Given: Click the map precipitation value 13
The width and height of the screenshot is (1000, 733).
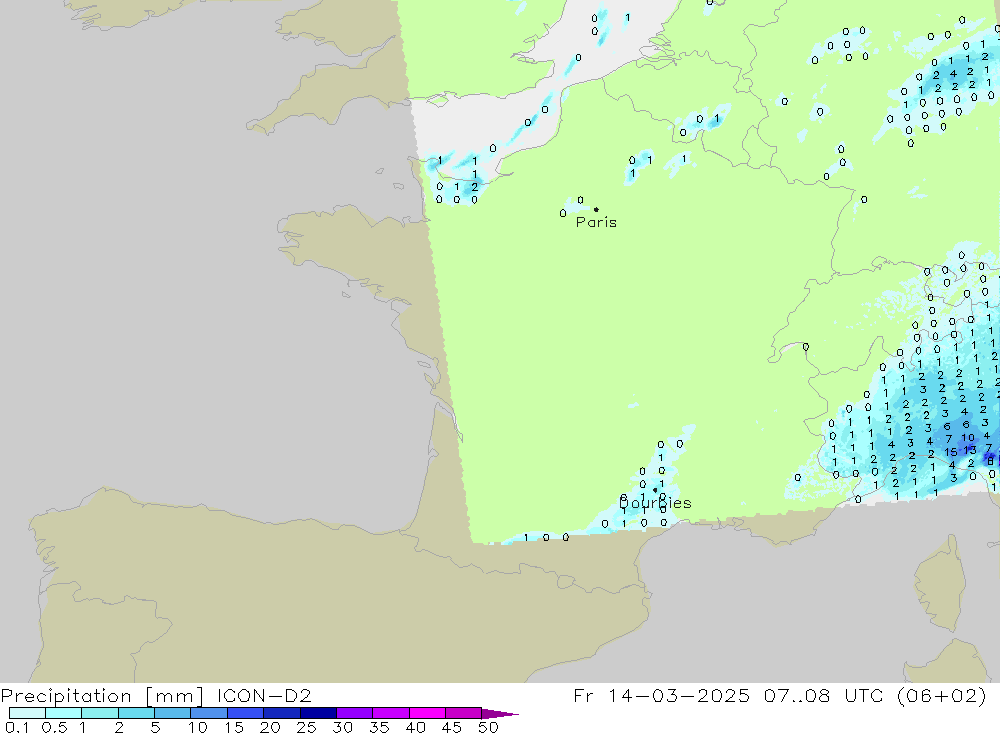Looking at the screenshot, I should [970, 450].
